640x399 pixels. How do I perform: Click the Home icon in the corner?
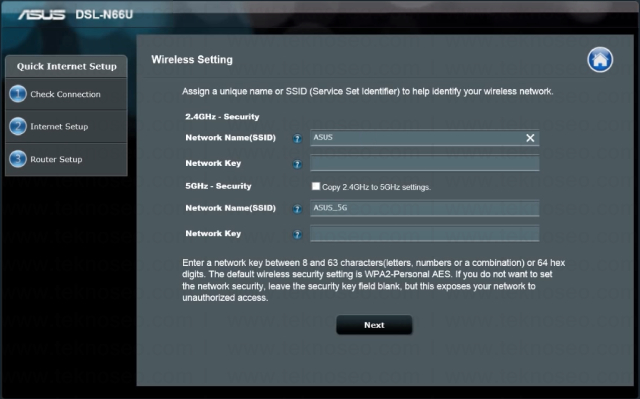[600, 60]
